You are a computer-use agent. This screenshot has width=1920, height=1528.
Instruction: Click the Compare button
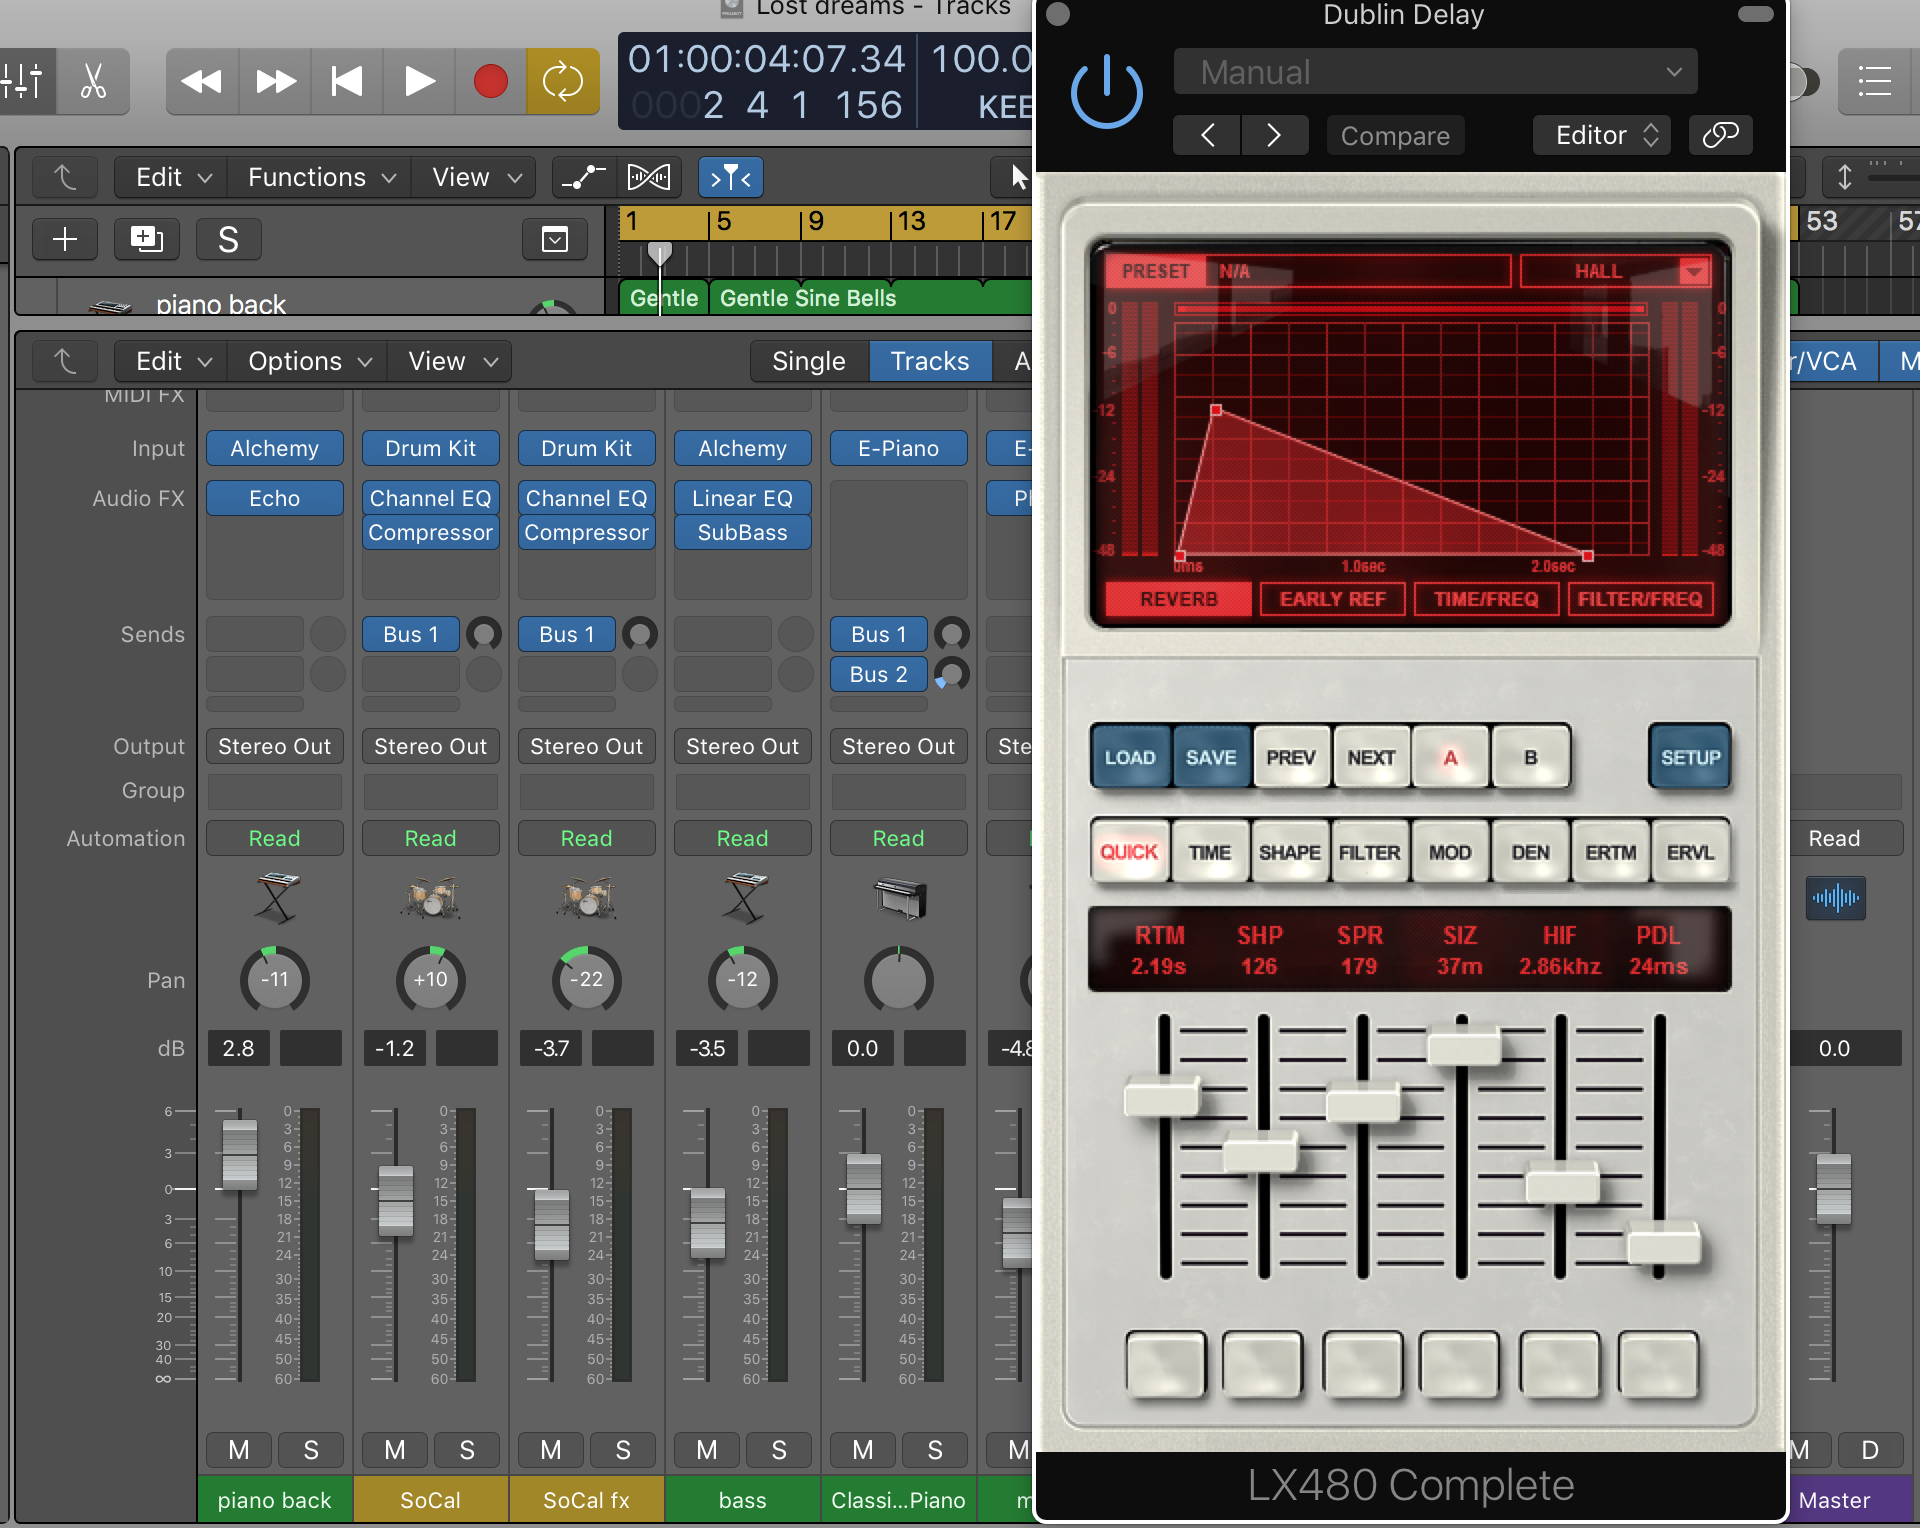[x=1395, y=135]
